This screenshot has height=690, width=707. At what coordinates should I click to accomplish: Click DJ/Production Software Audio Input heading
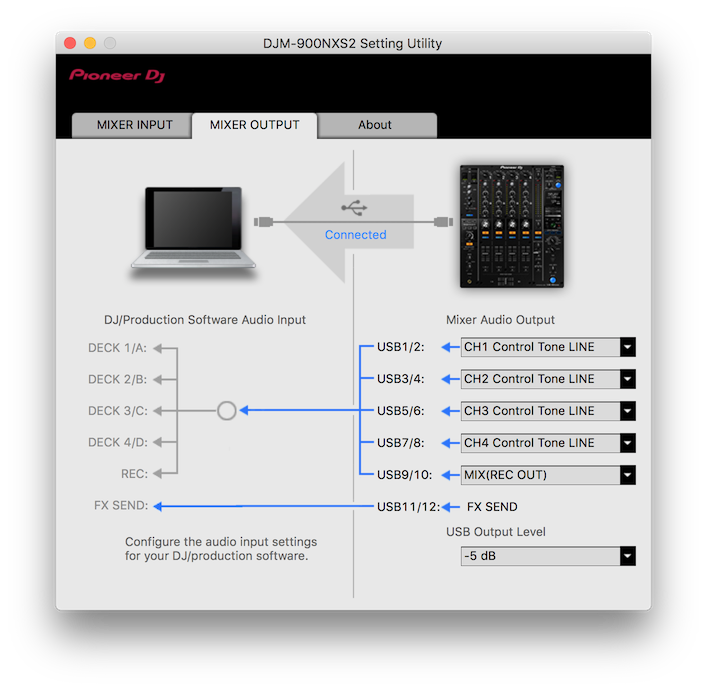(205, 320)
